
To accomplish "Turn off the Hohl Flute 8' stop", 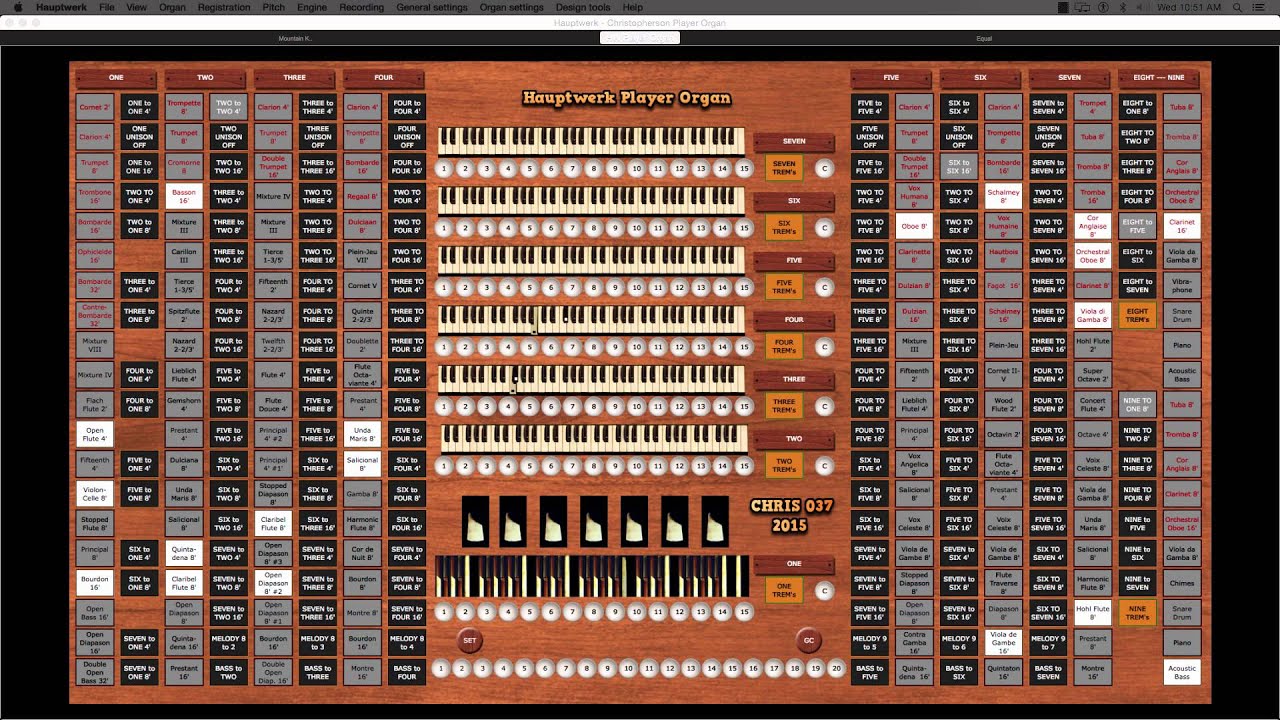I will click(1093, 612).
